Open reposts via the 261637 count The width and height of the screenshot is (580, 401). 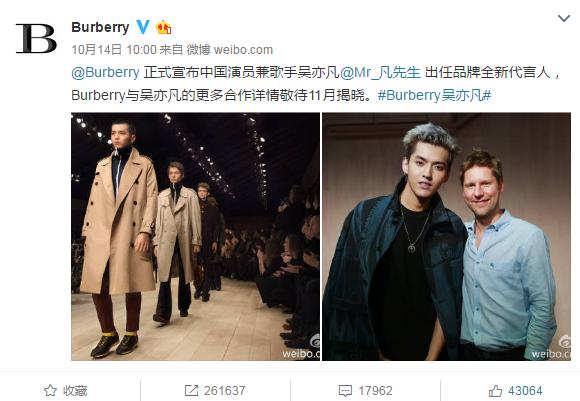(225, 391)
